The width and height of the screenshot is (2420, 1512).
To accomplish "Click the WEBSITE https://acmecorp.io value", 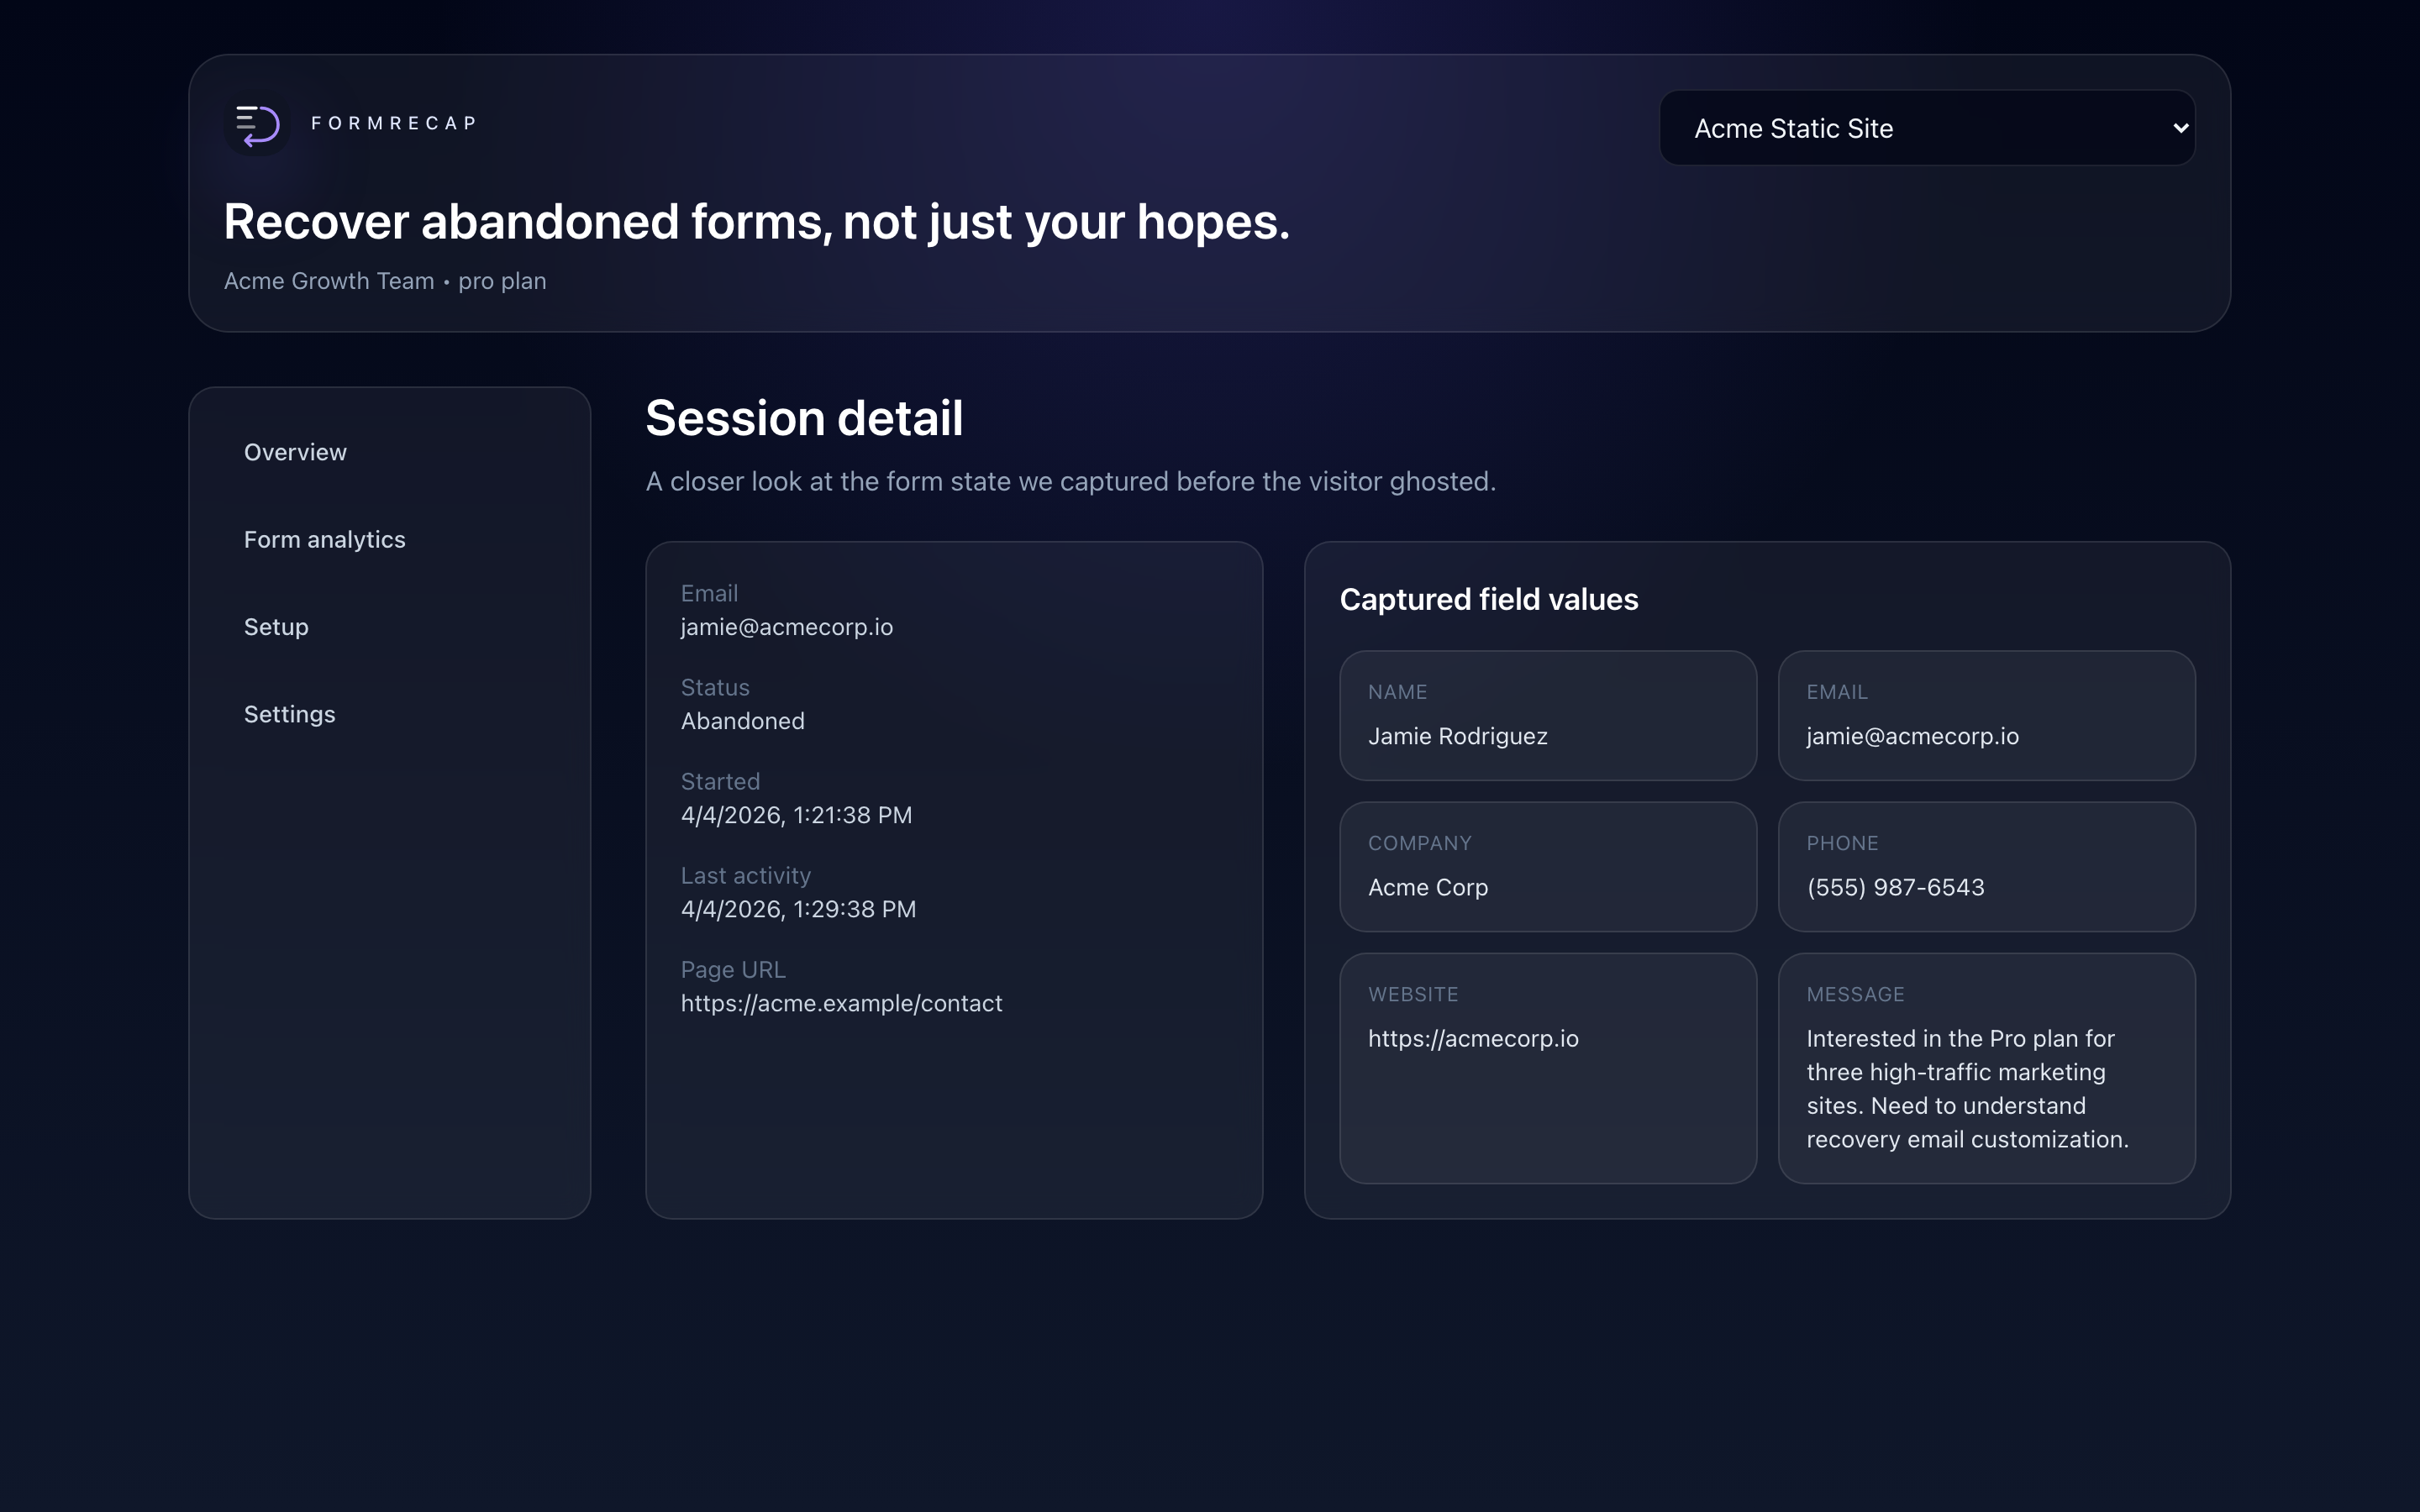I will click(1473, 1038).
